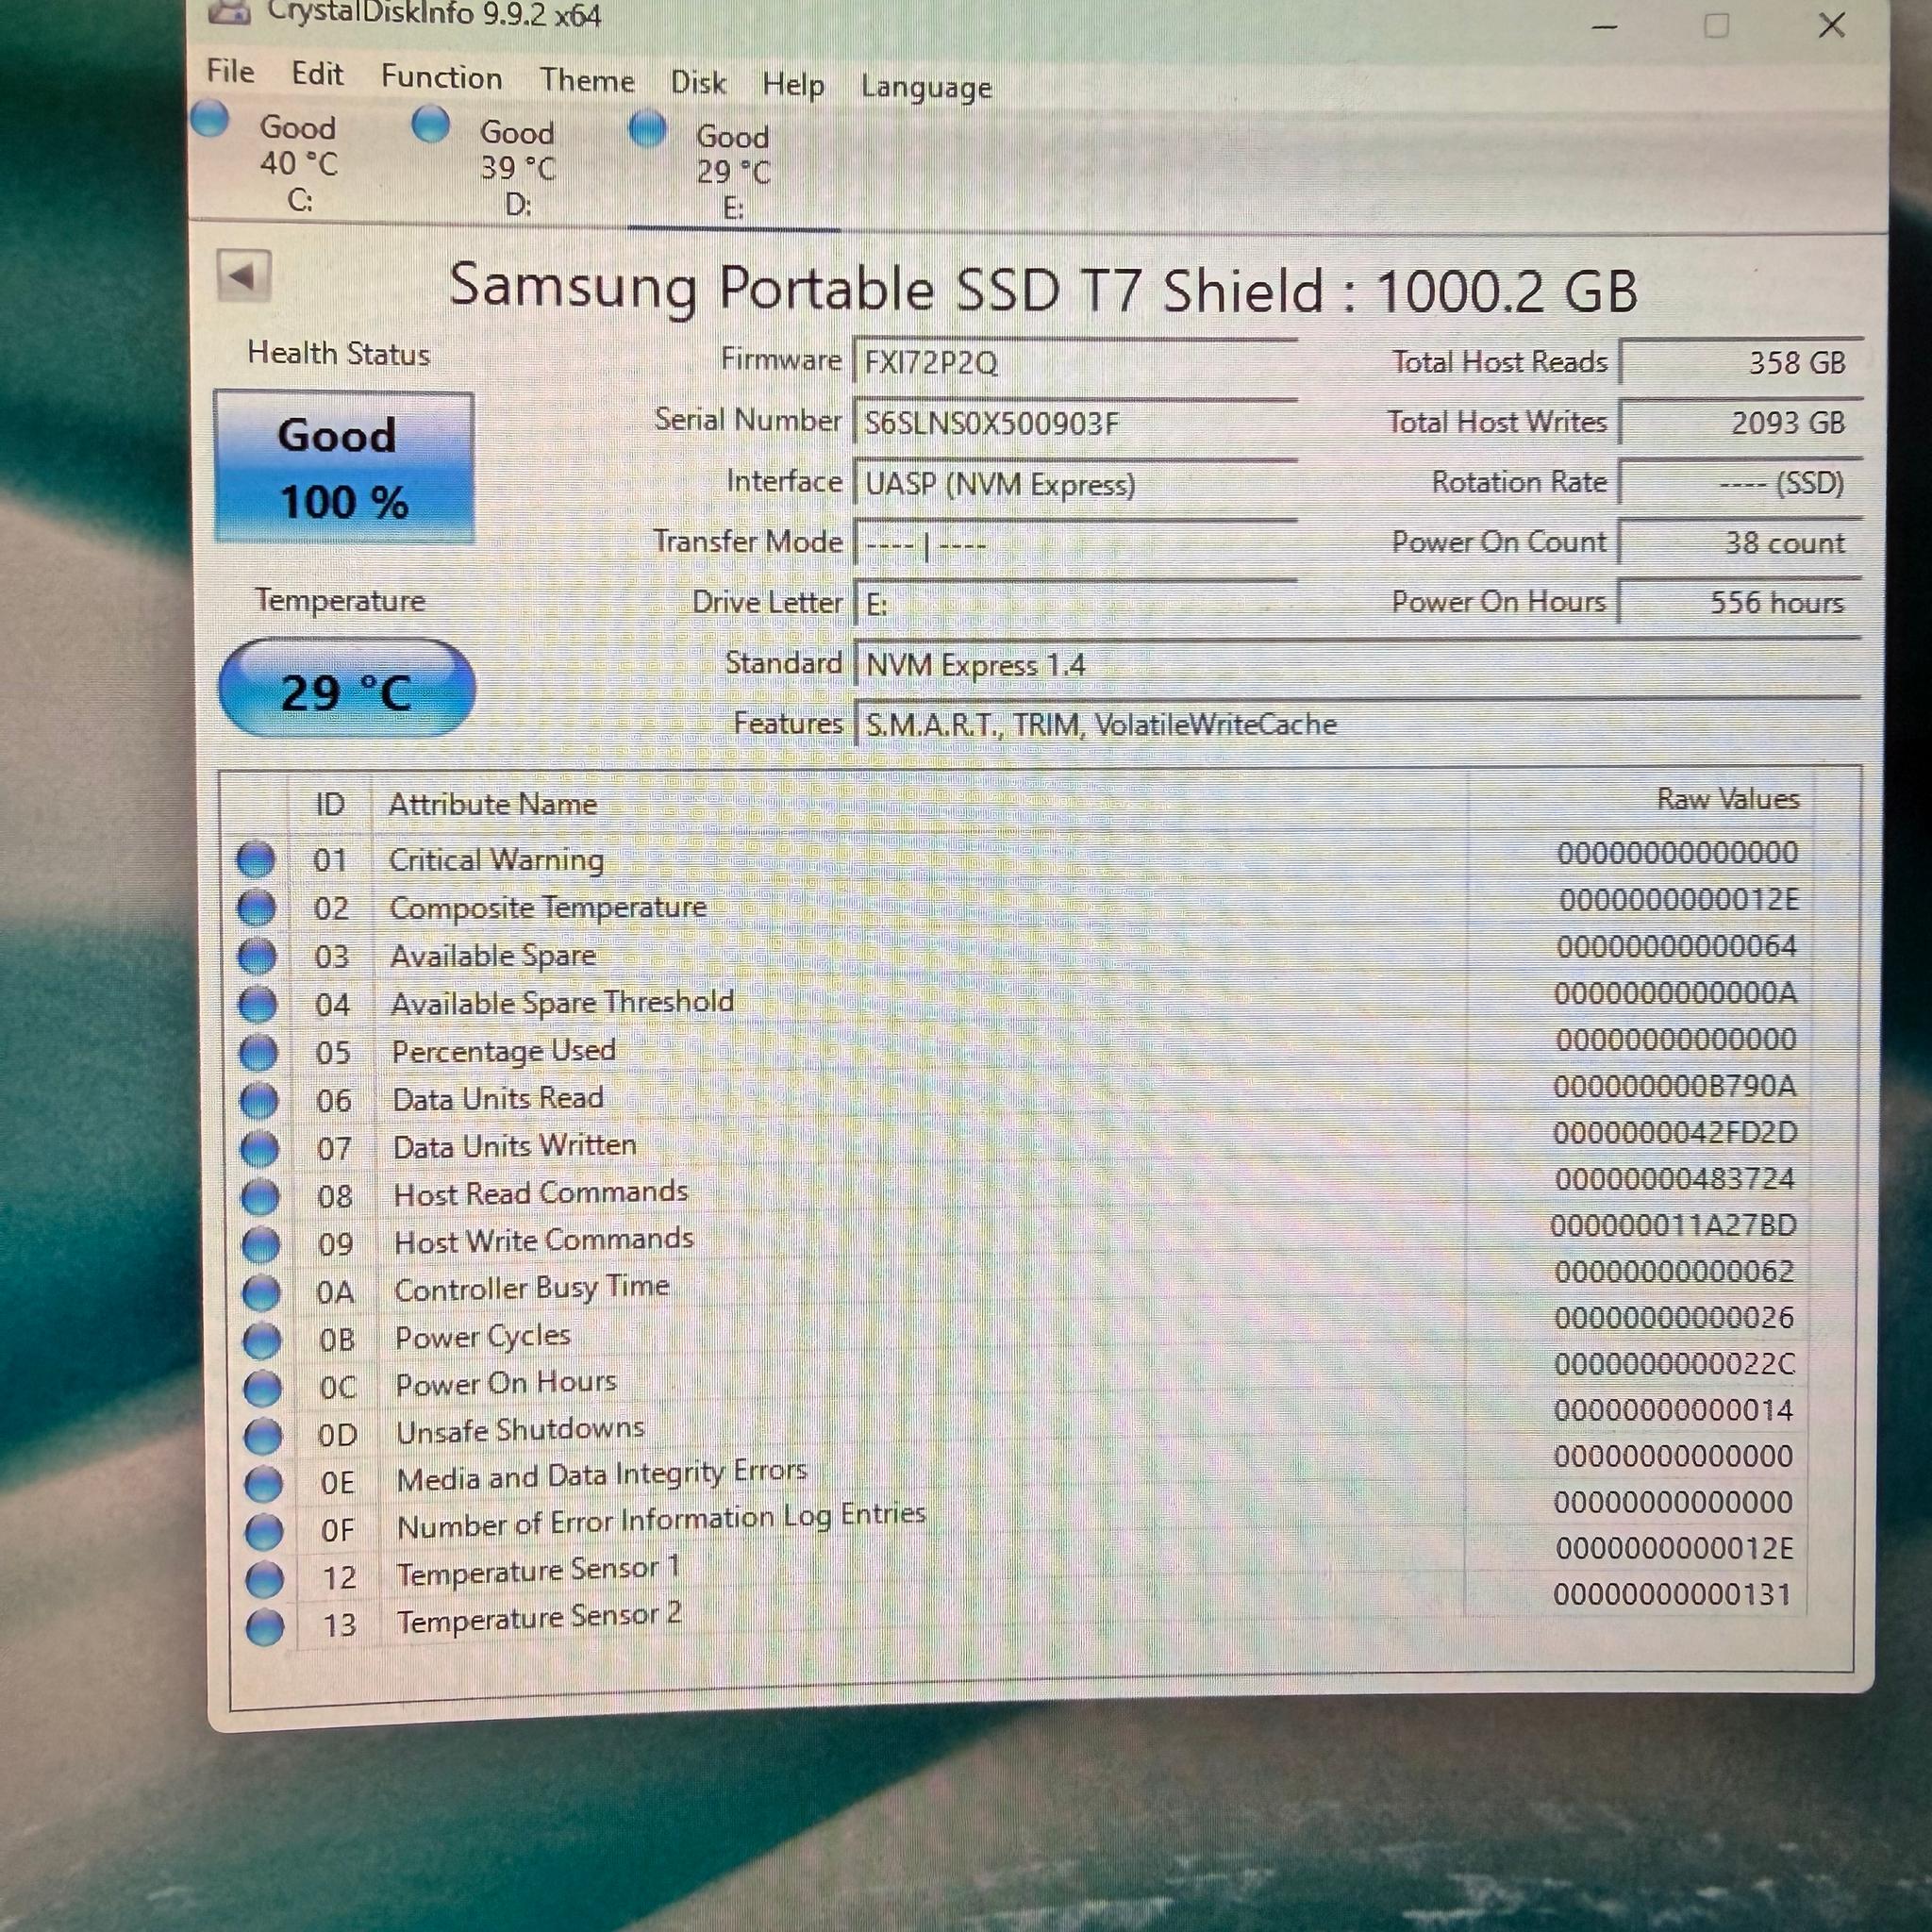1932x1932 pixels.
Task: Click raw value 000000000B790A
Action: 1675,1086
